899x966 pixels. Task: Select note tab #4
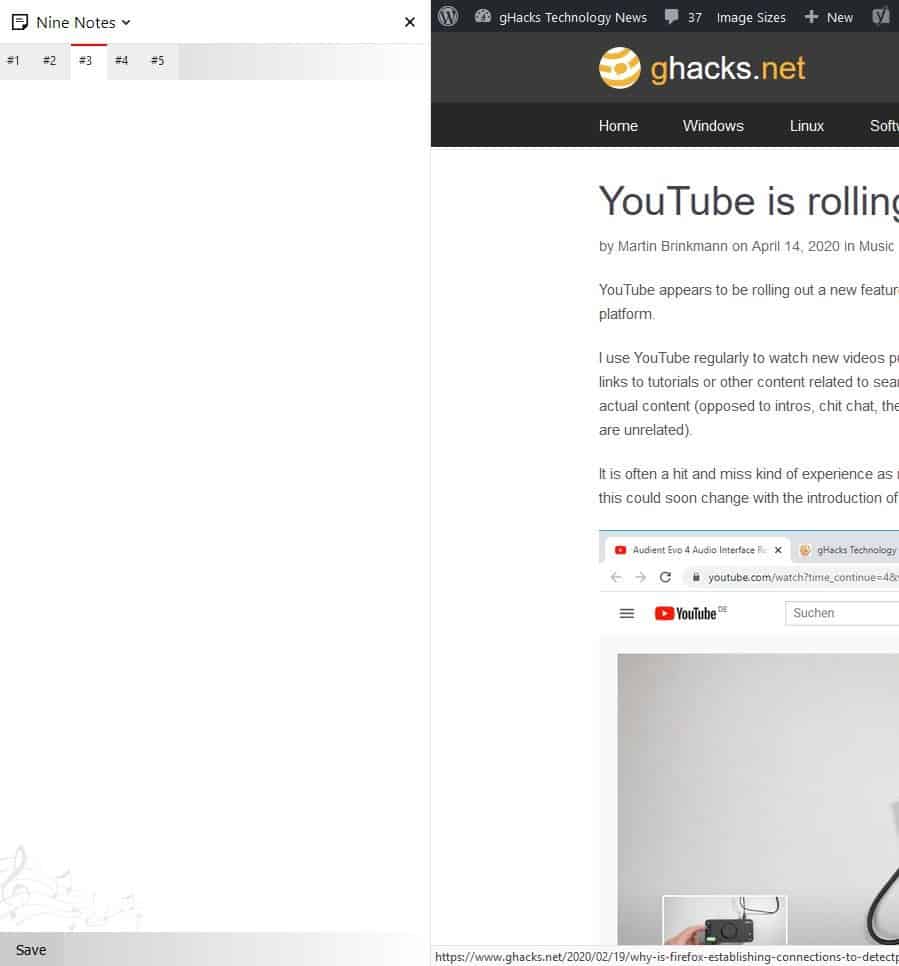pyautogui.click(x=121, y=61)
